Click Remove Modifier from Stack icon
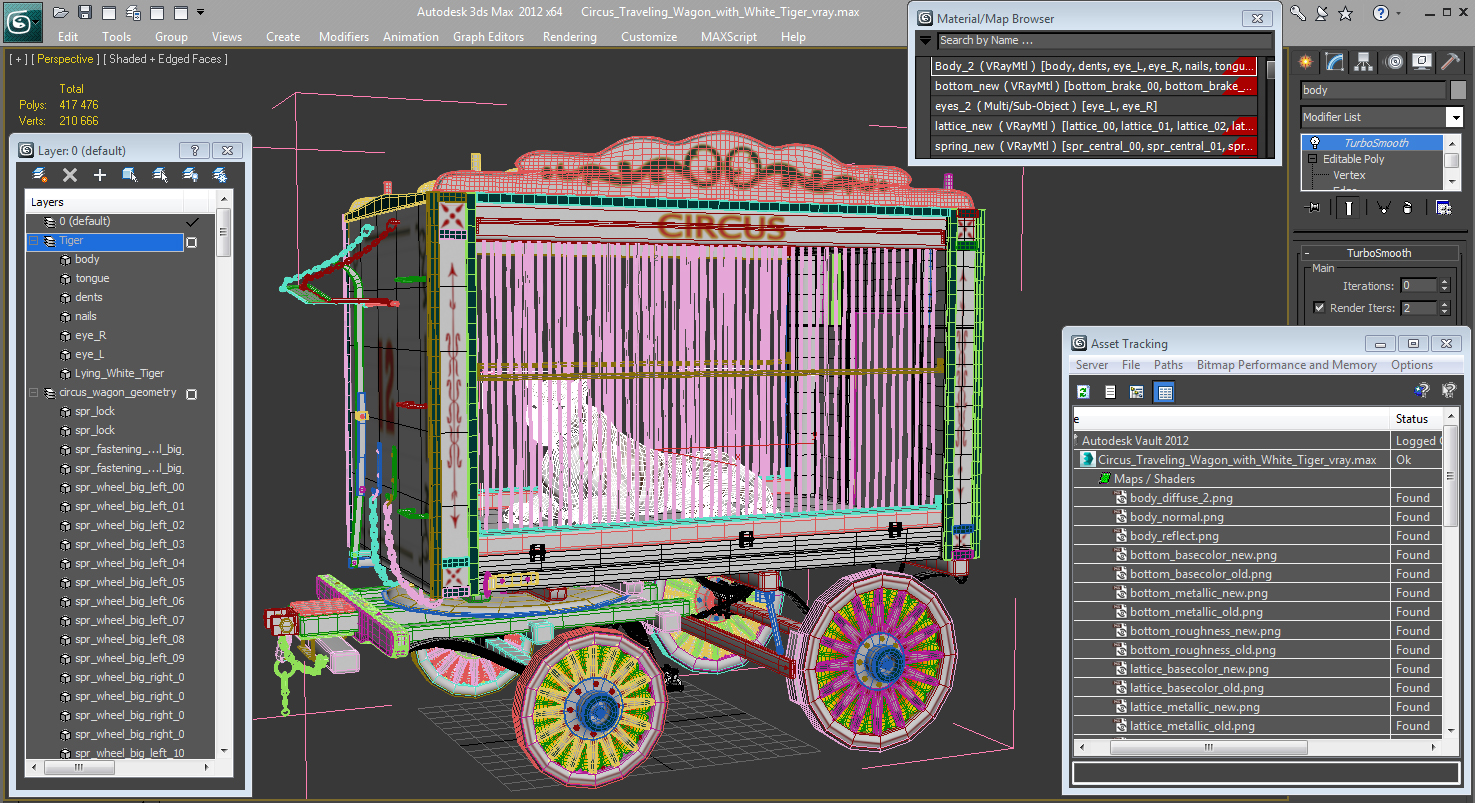Image resolution: width=1475 pixels, height=803 pixels. (x=1408, y=208)
